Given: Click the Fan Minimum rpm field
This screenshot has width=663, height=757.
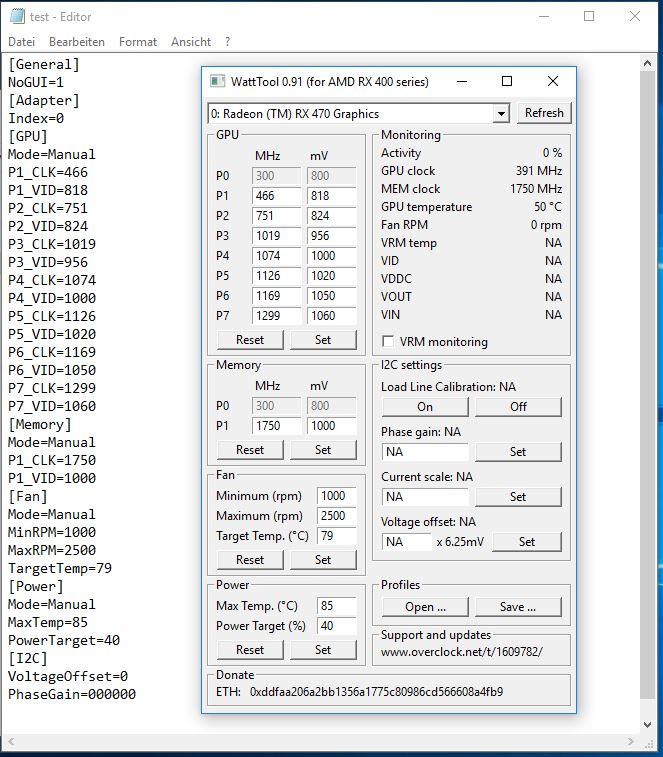Looking at the screenshot, I should pyautogui.click(x=337, y=496).
